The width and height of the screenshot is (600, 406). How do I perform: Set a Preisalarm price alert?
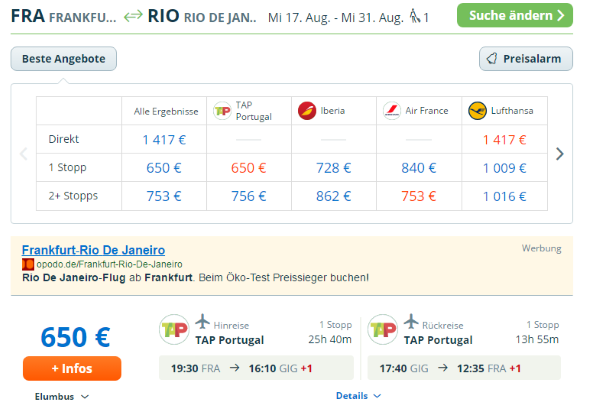pos(526,59)
